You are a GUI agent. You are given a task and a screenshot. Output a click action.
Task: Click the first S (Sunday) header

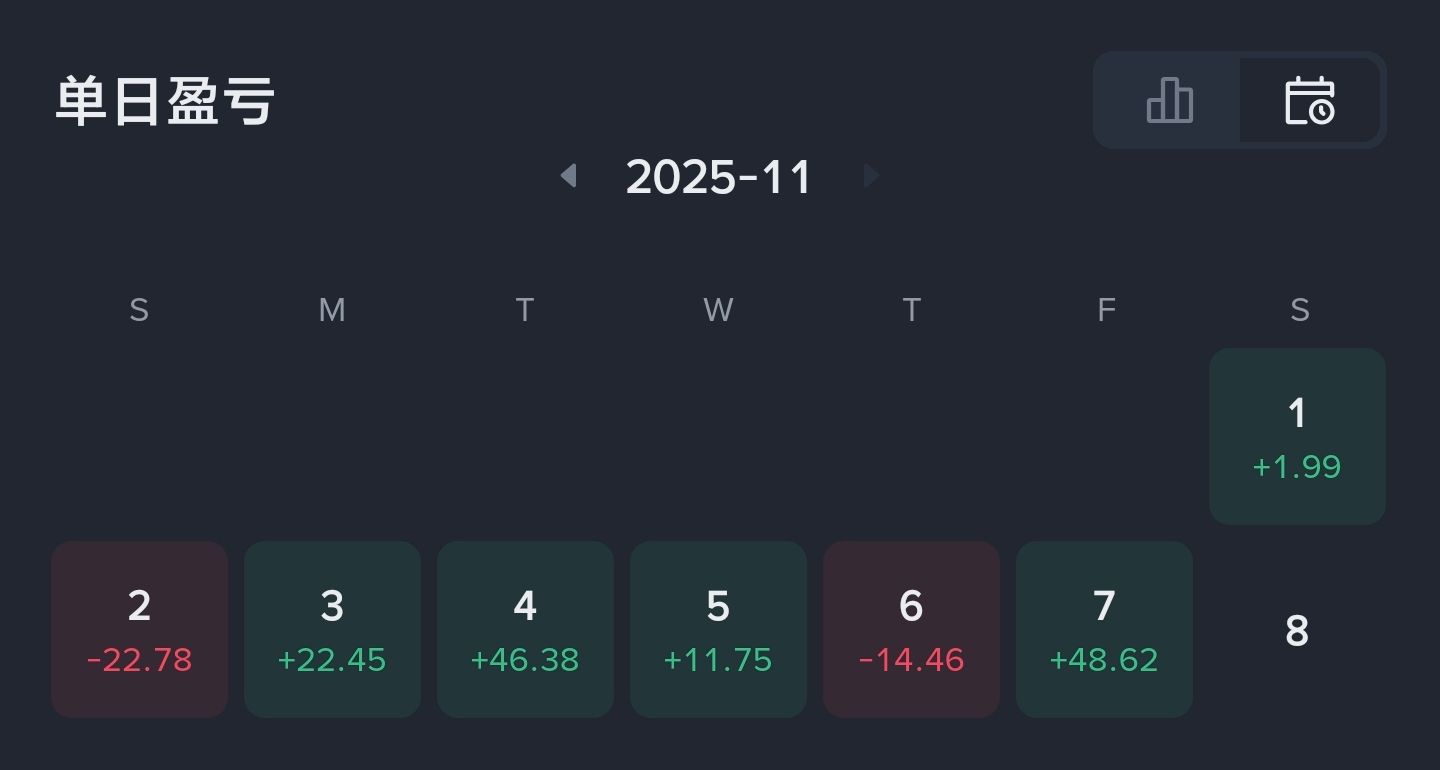[139, 310]
